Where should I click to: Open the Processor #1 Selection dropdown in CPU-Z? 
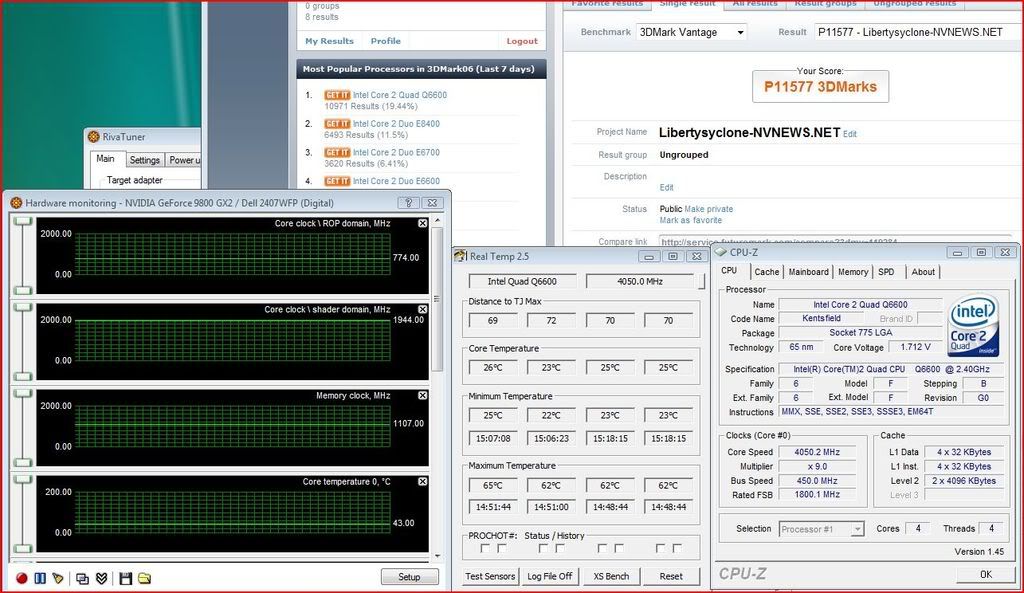pos(822,529)
